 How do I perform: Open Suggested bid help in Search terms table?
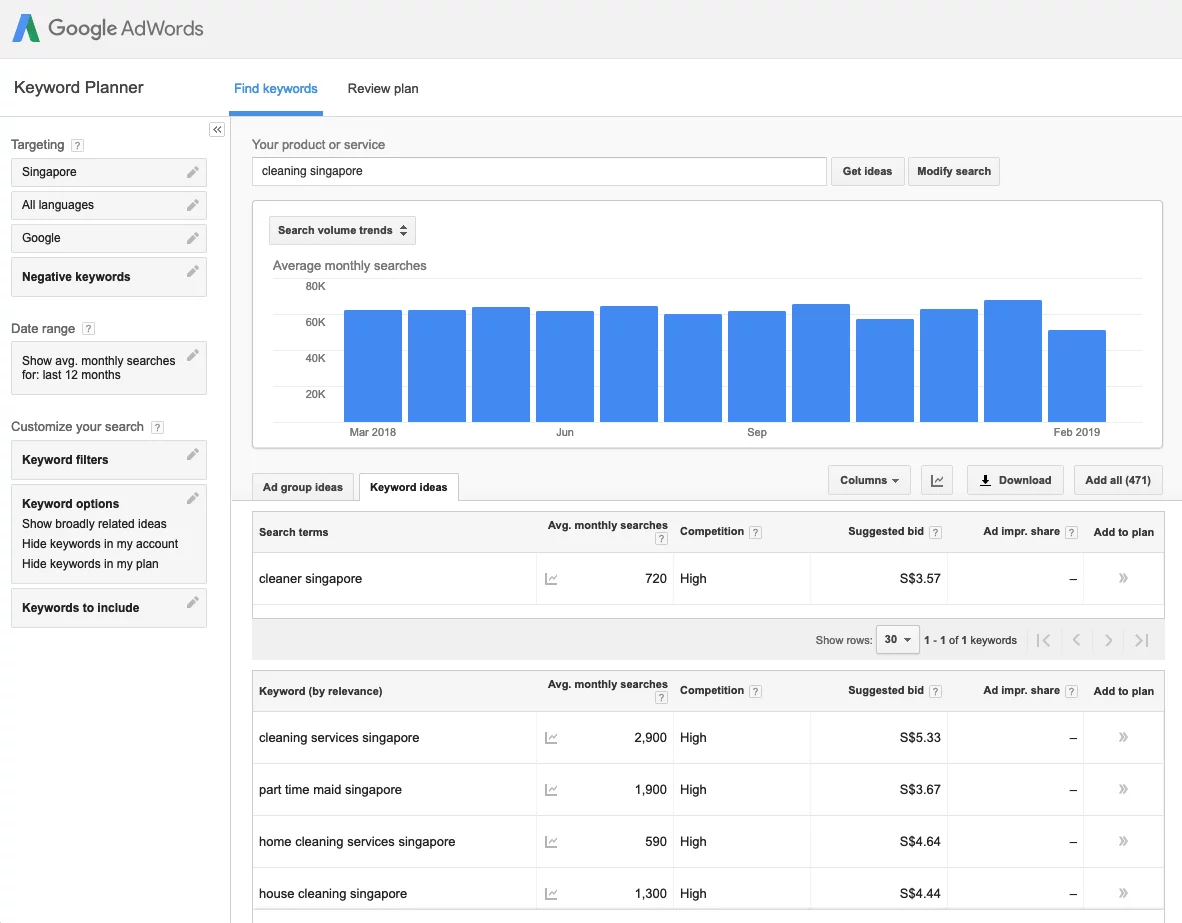click(x=935, y=532)
